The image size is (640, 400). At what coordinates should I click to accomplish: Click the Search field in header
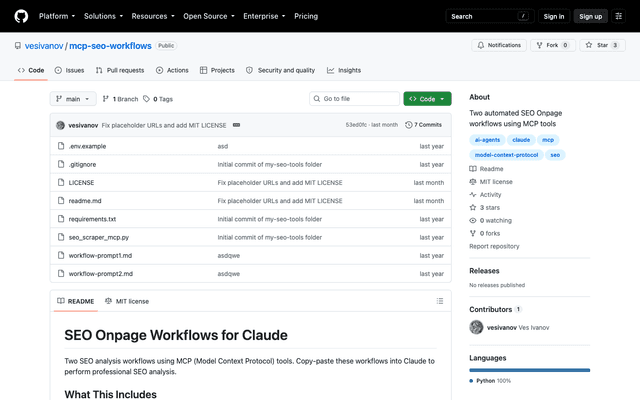click(x=490, y=16)
